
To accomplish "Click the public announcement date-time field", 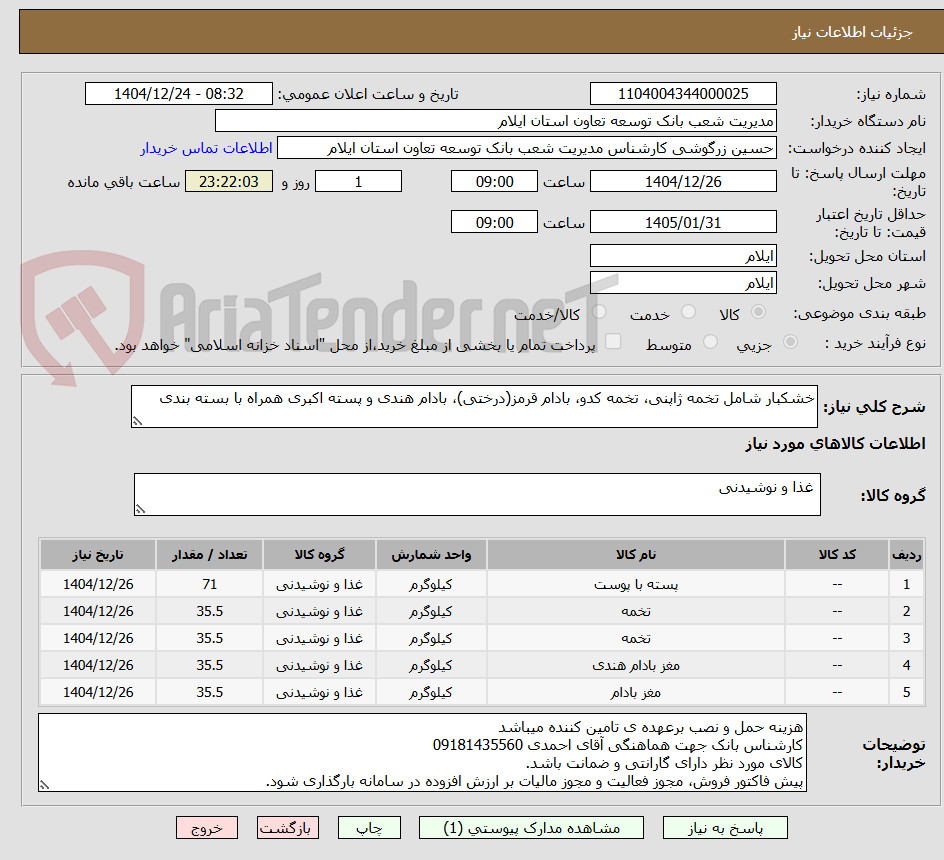I will click(179, 94).
